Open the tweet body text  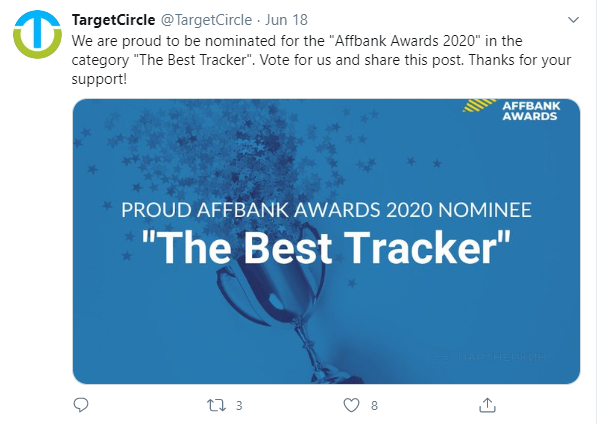[x=321, y=60]
